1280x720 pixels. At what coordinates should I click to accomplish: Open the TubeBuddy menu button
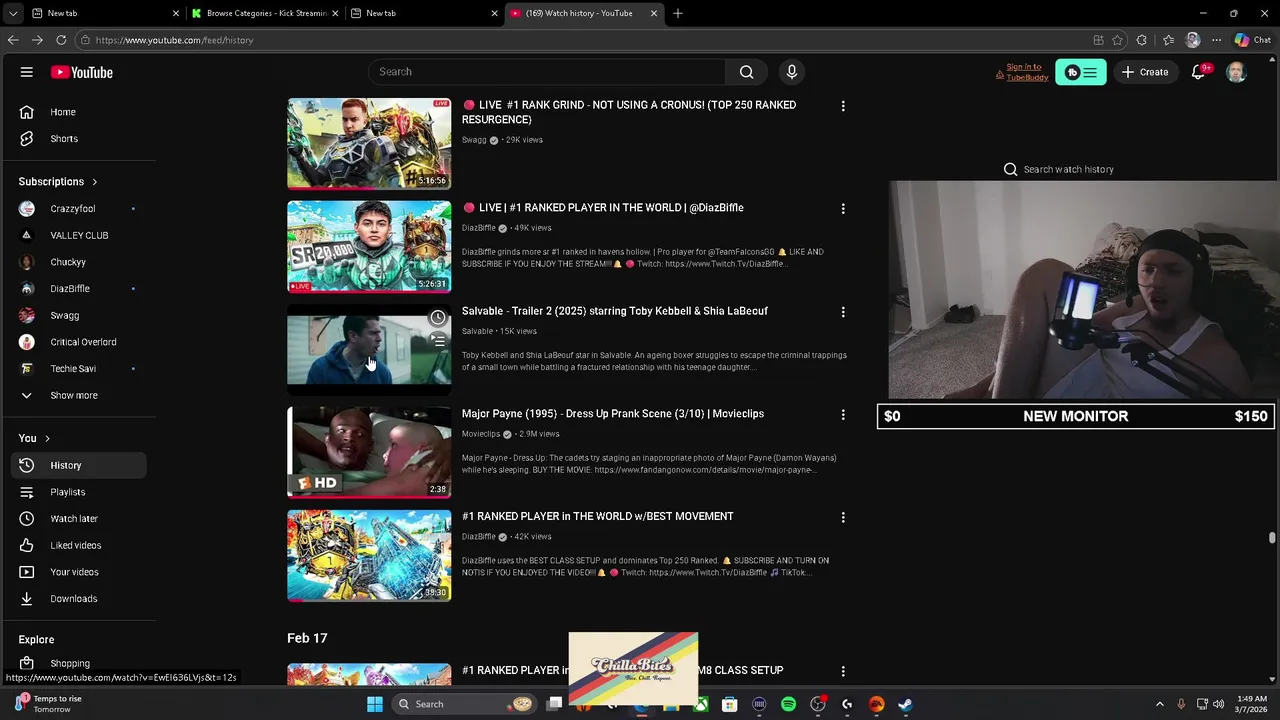coord(1081,72)
